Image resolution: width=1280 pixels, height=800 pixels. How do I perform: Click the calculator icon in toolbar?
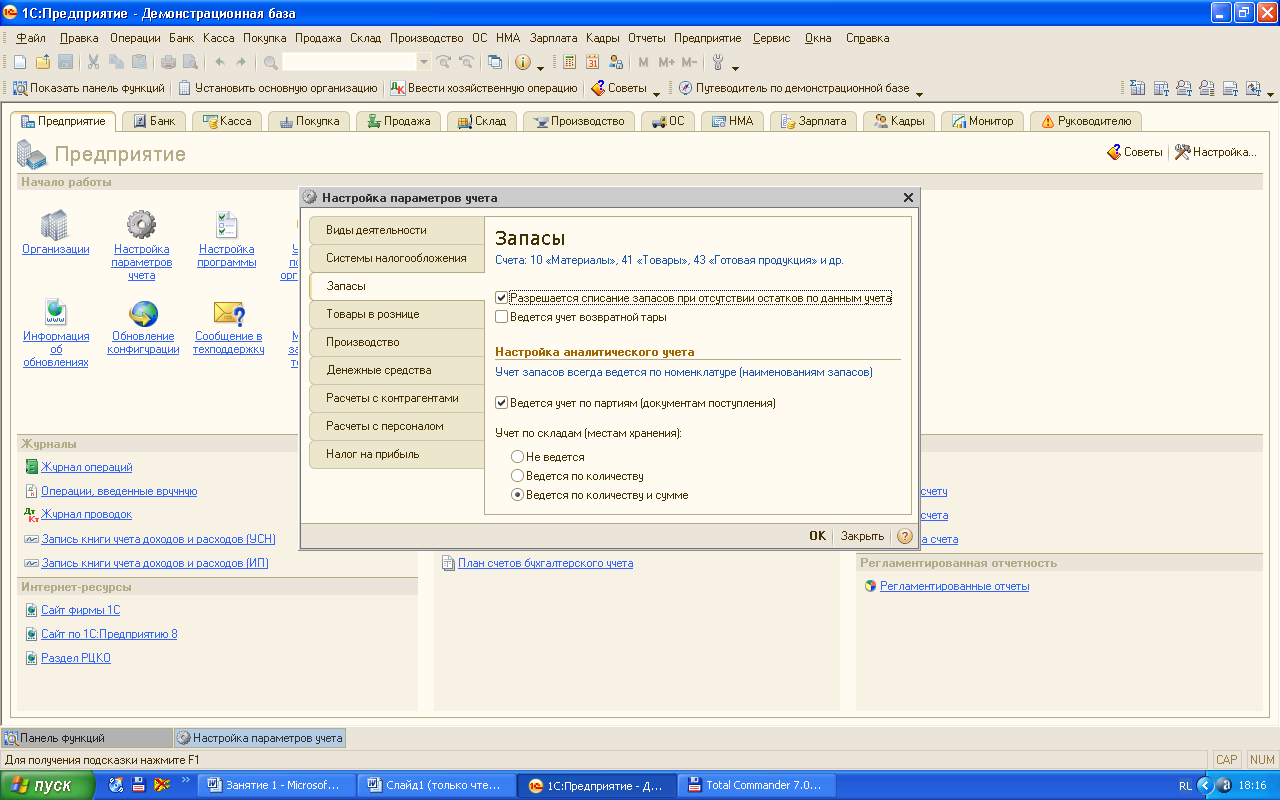[x=570, y=62]
